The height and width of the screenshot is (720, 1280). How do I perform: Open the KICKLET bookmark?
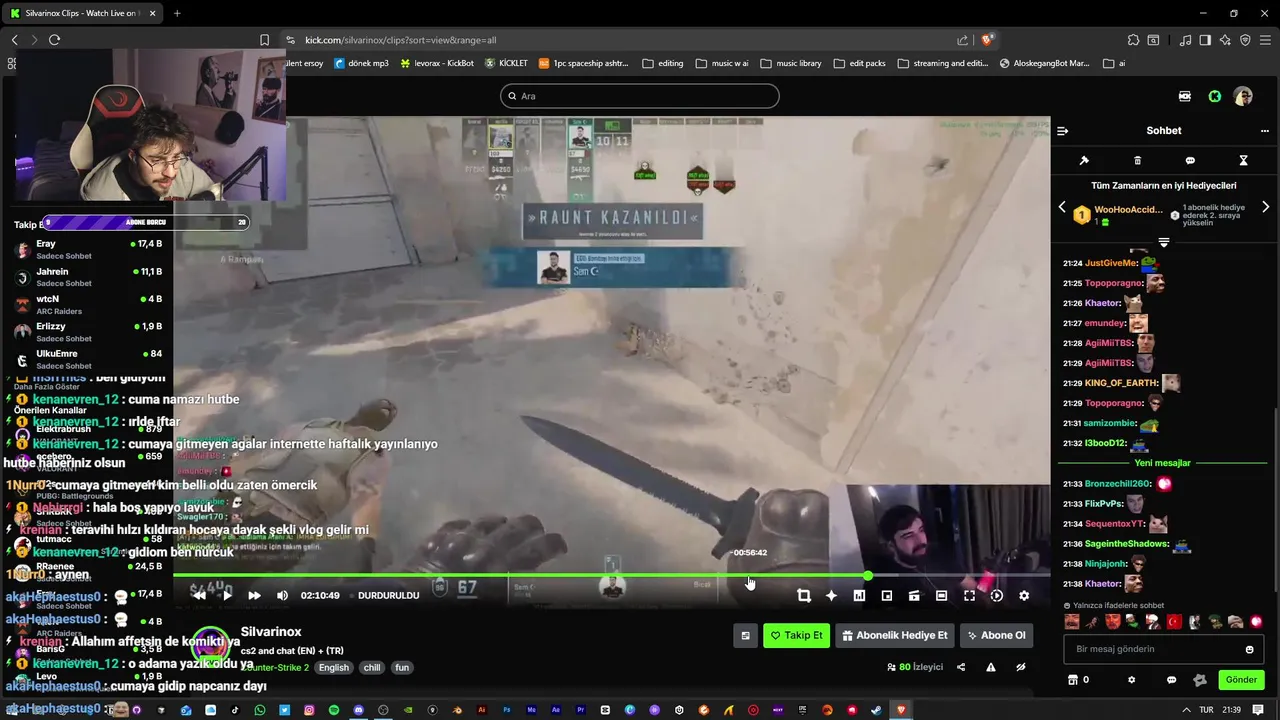(506, 63)
